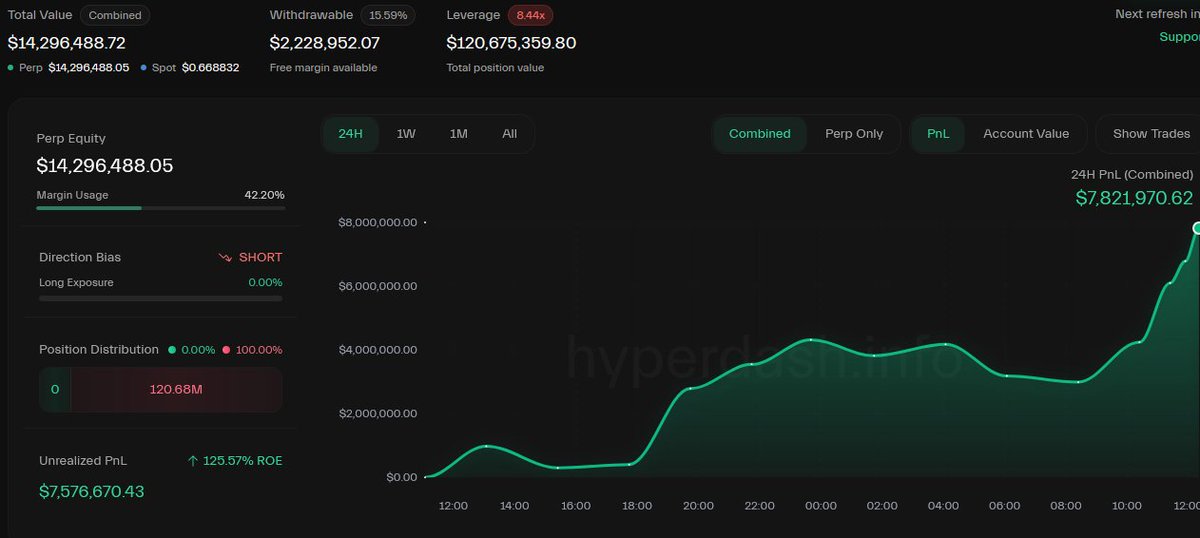1200x538 pixels.
Task: Switch chart to 1W range
Action: (406, 134)
